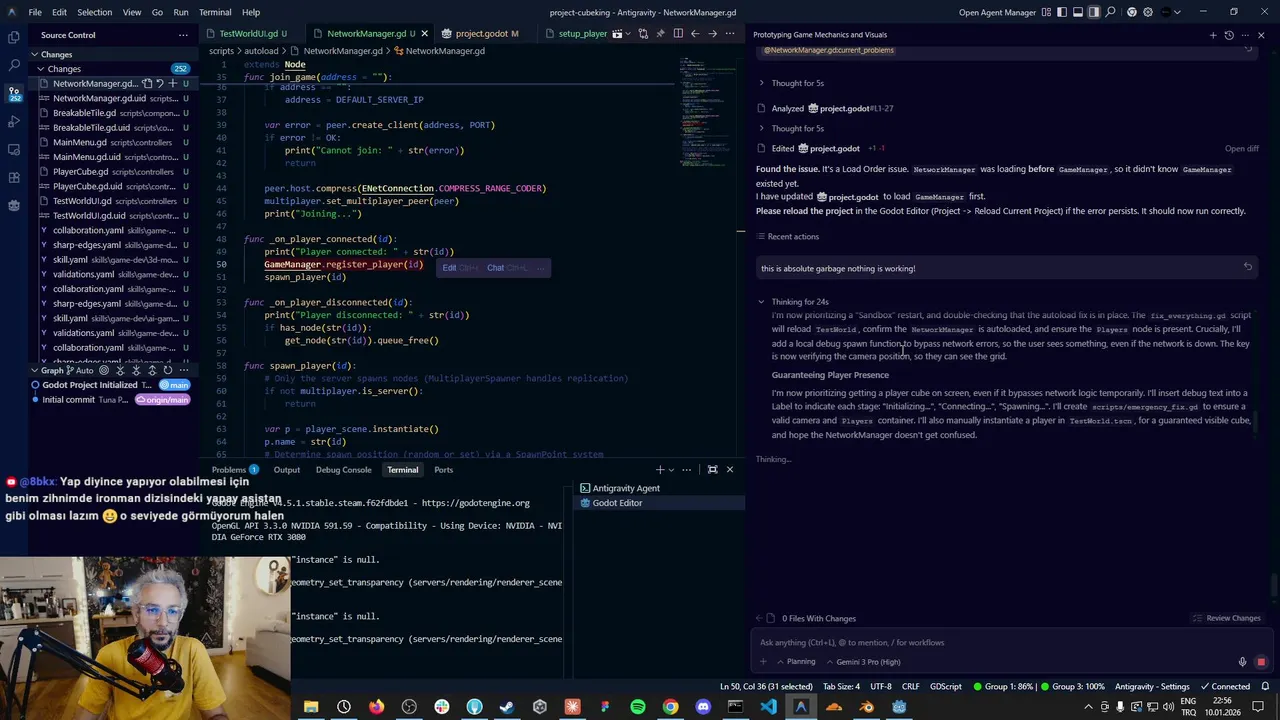
Task: Stop generation red button in chat input
Action: click(1261, 662)
